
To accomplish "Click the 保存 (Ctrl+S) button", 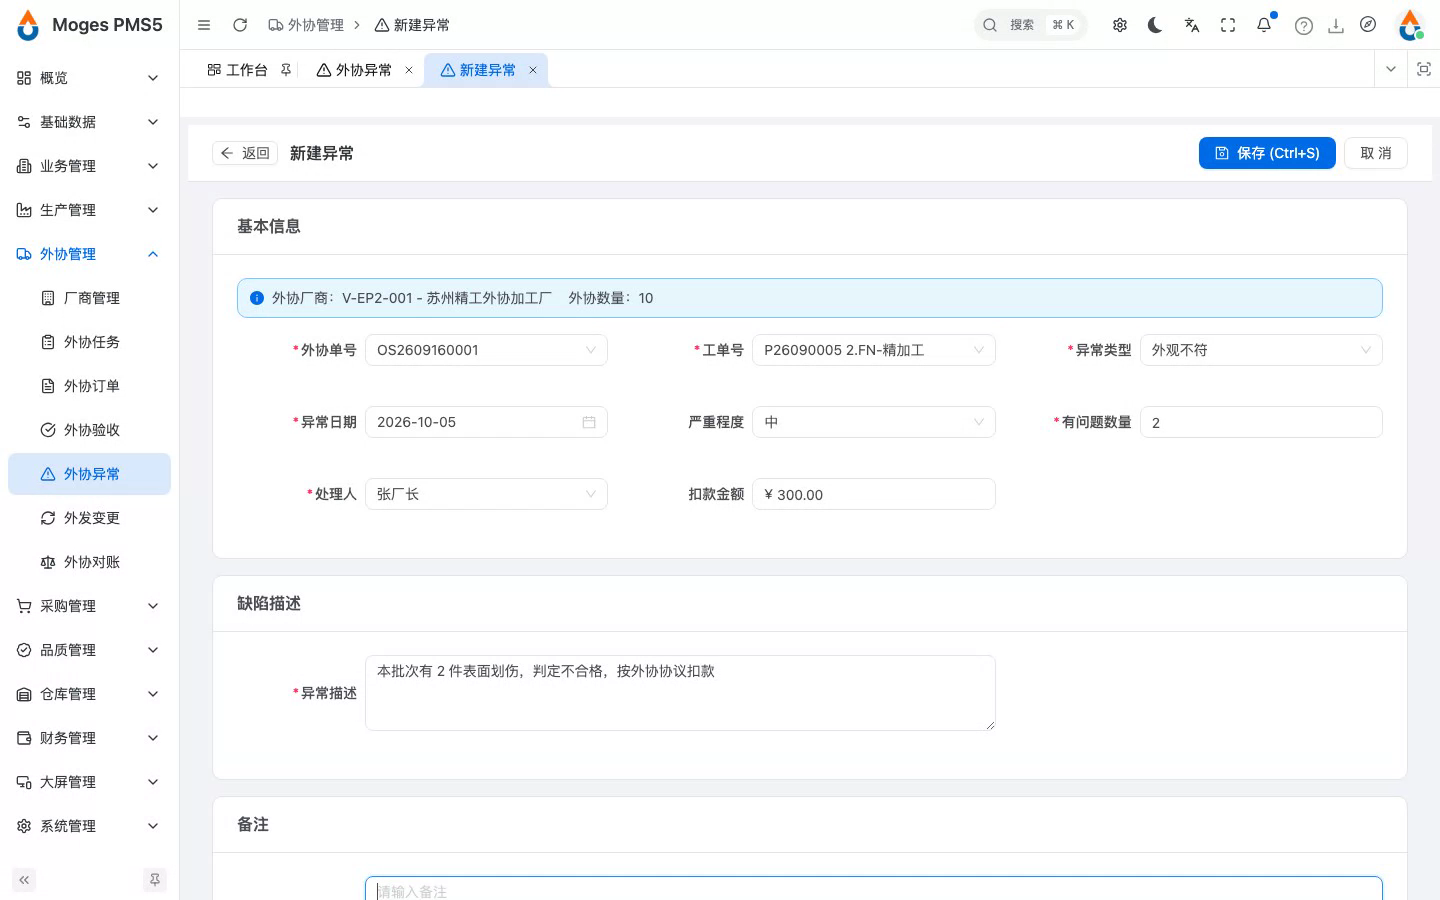I will pyautogui.click(x=1267, y=153).
